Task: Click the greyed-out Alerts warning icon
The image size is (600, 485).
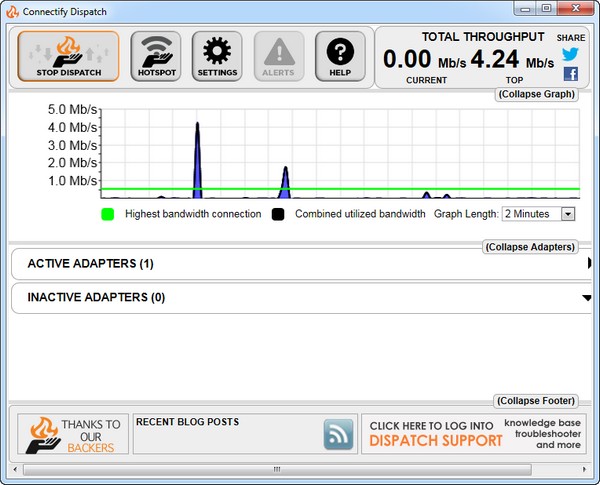Action: (x=278, y=56)
